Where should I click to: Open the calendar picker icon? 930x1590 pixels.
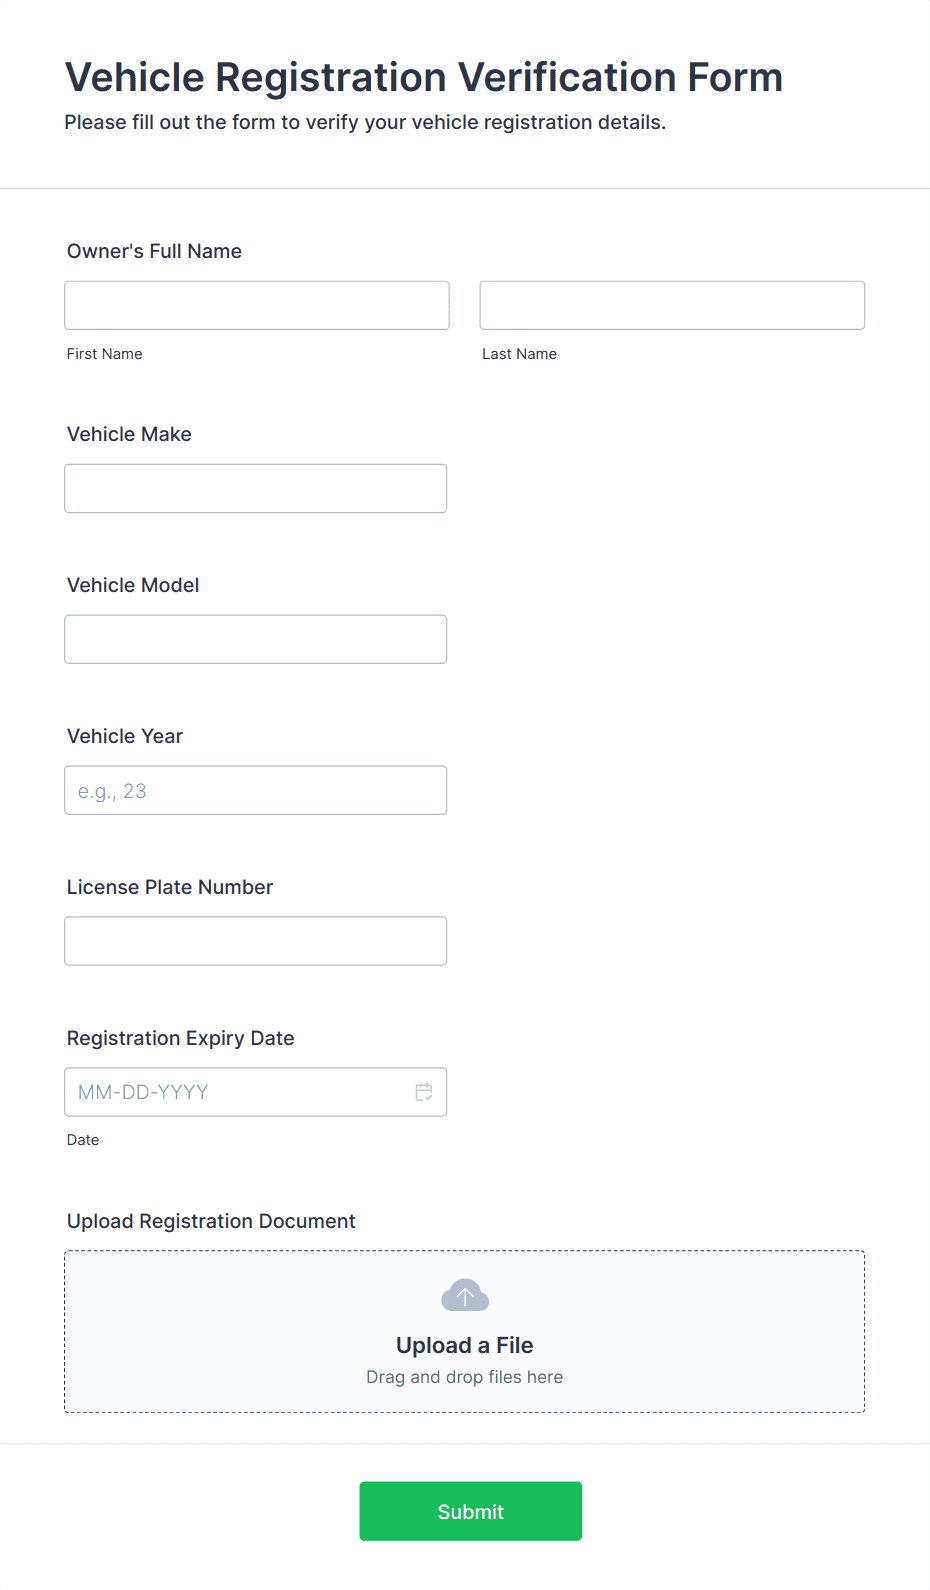(424, 1092)
